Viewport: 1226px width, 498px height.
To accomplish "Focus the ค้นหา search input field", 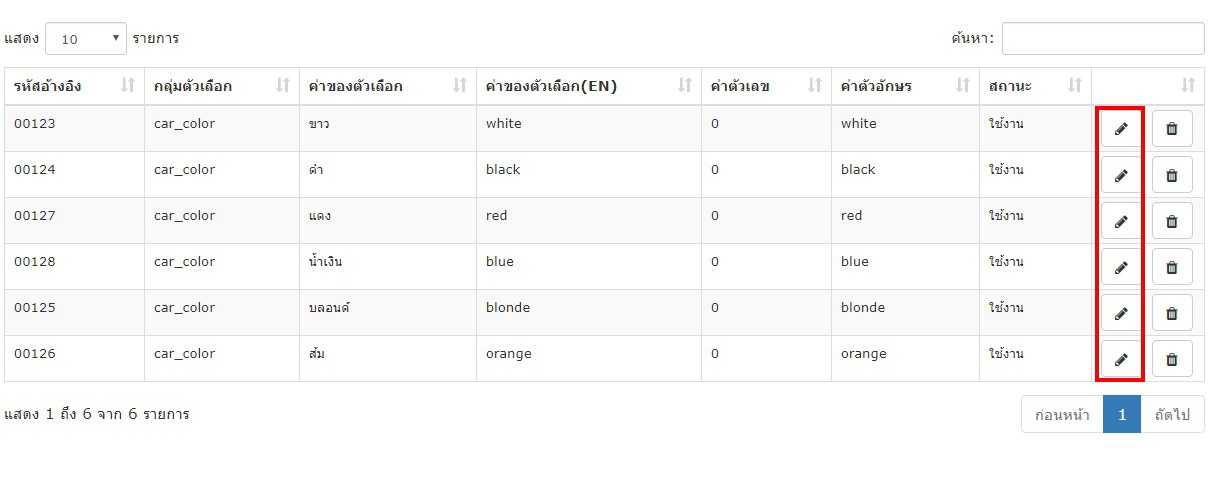I will pyautogui.click(x=1103, y=39).
